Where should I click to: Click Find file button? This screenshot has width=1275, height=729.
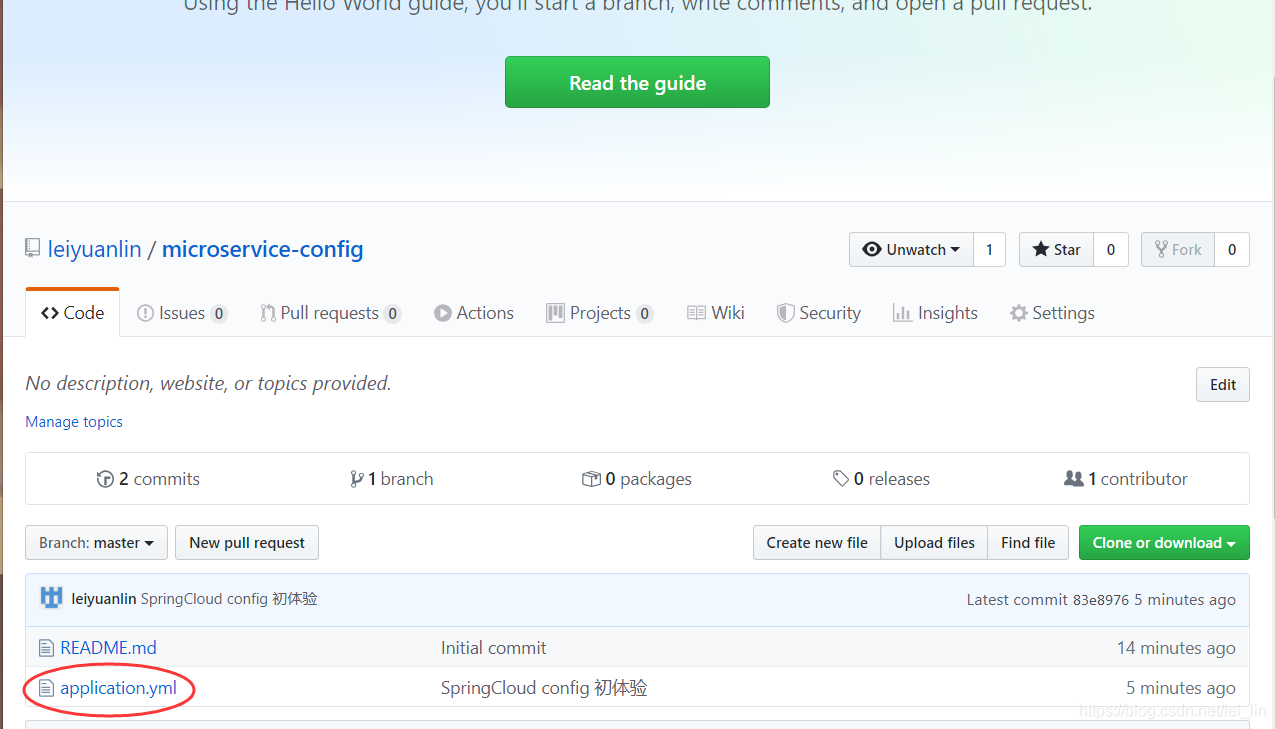click(1028, 543)
